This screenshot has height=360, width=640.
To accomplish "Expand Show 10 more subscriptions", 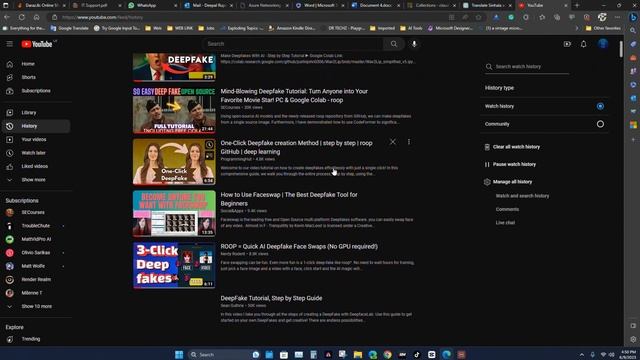I will [36, 307].
